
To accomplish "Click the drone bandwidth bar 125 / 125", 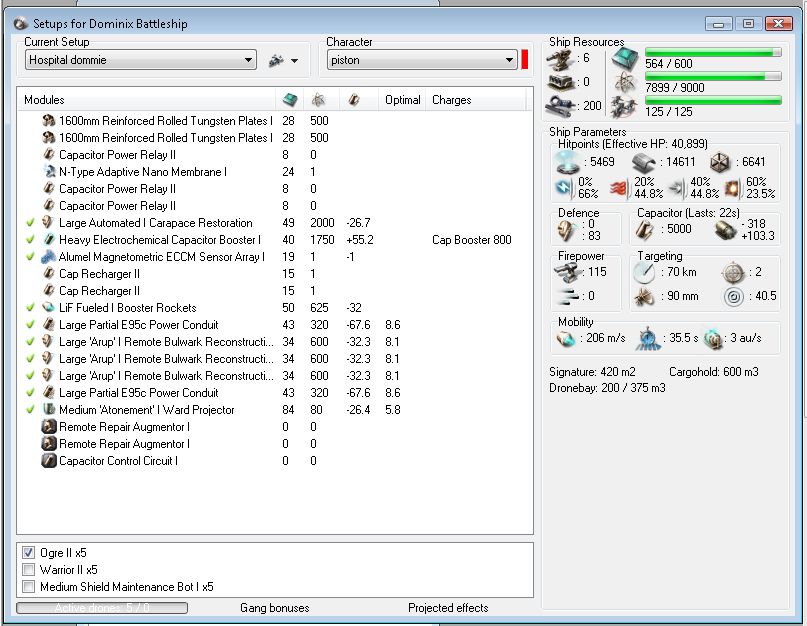I will click(713, 100).
